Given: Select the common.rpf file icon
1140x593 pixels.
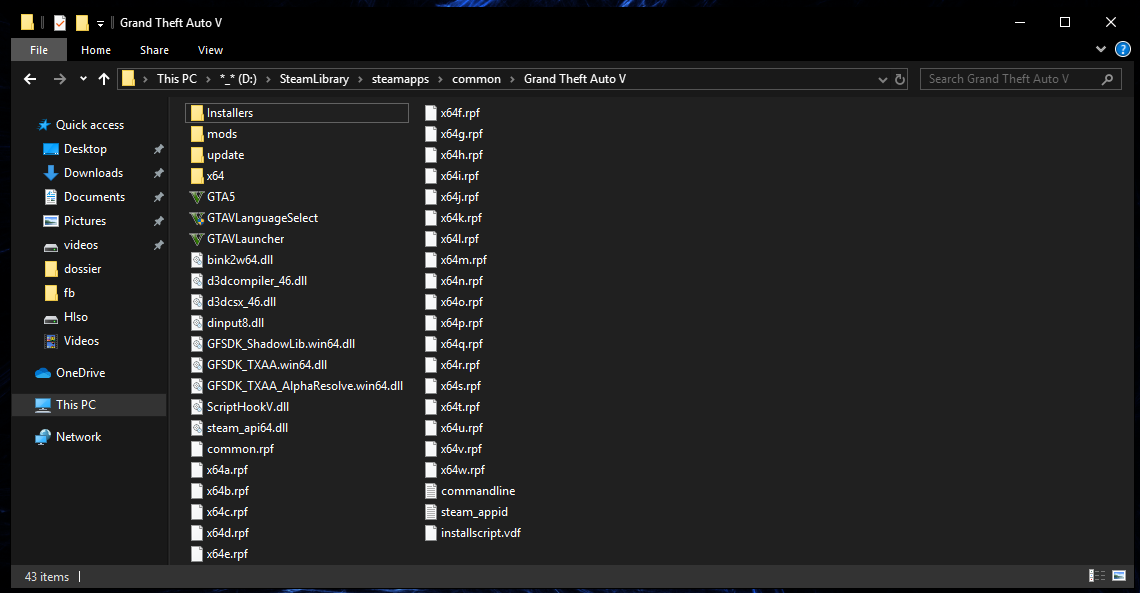Looking at the screenshot, I should 197,449.
